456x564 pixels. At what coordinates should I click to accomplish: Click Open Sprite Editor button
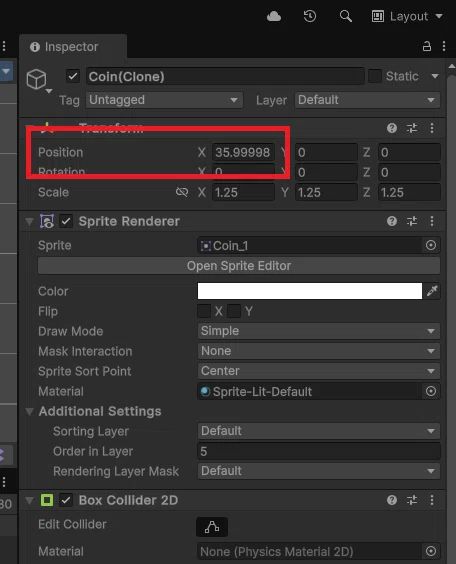pos(239,266)
